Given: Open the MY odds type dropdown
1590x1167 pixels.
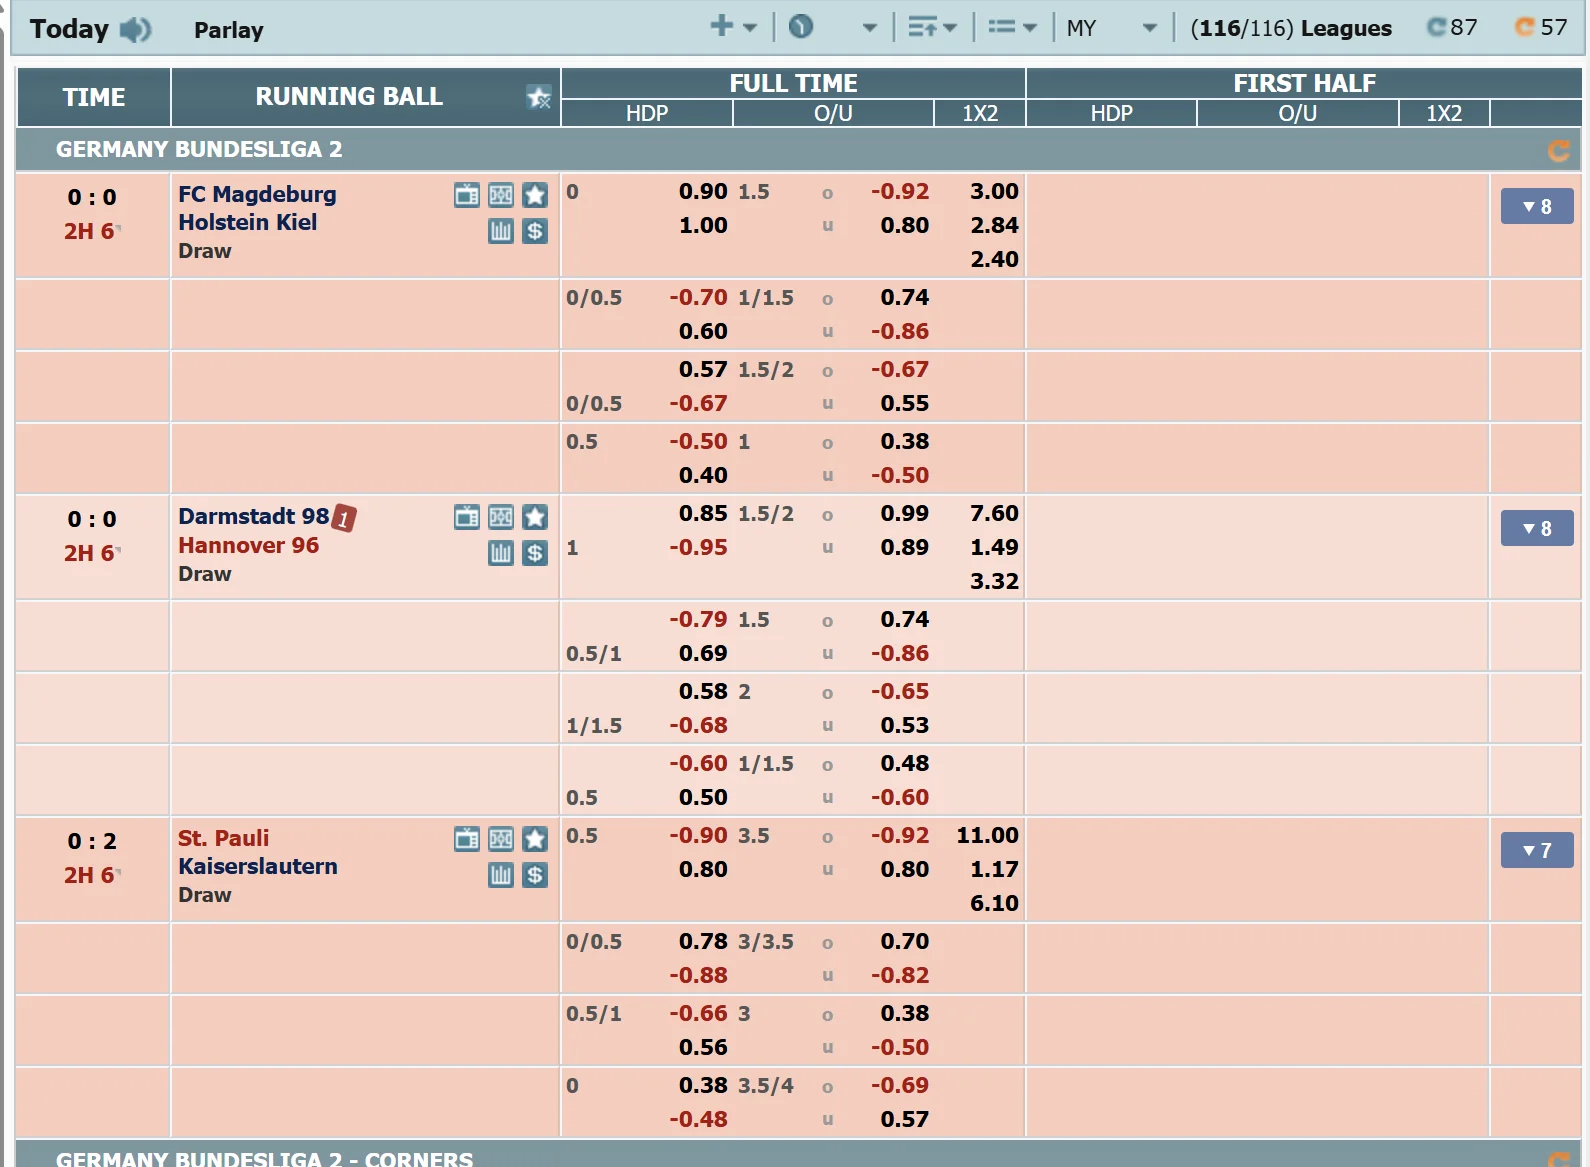Looking at the screenshot, I should coord(1112,28).
